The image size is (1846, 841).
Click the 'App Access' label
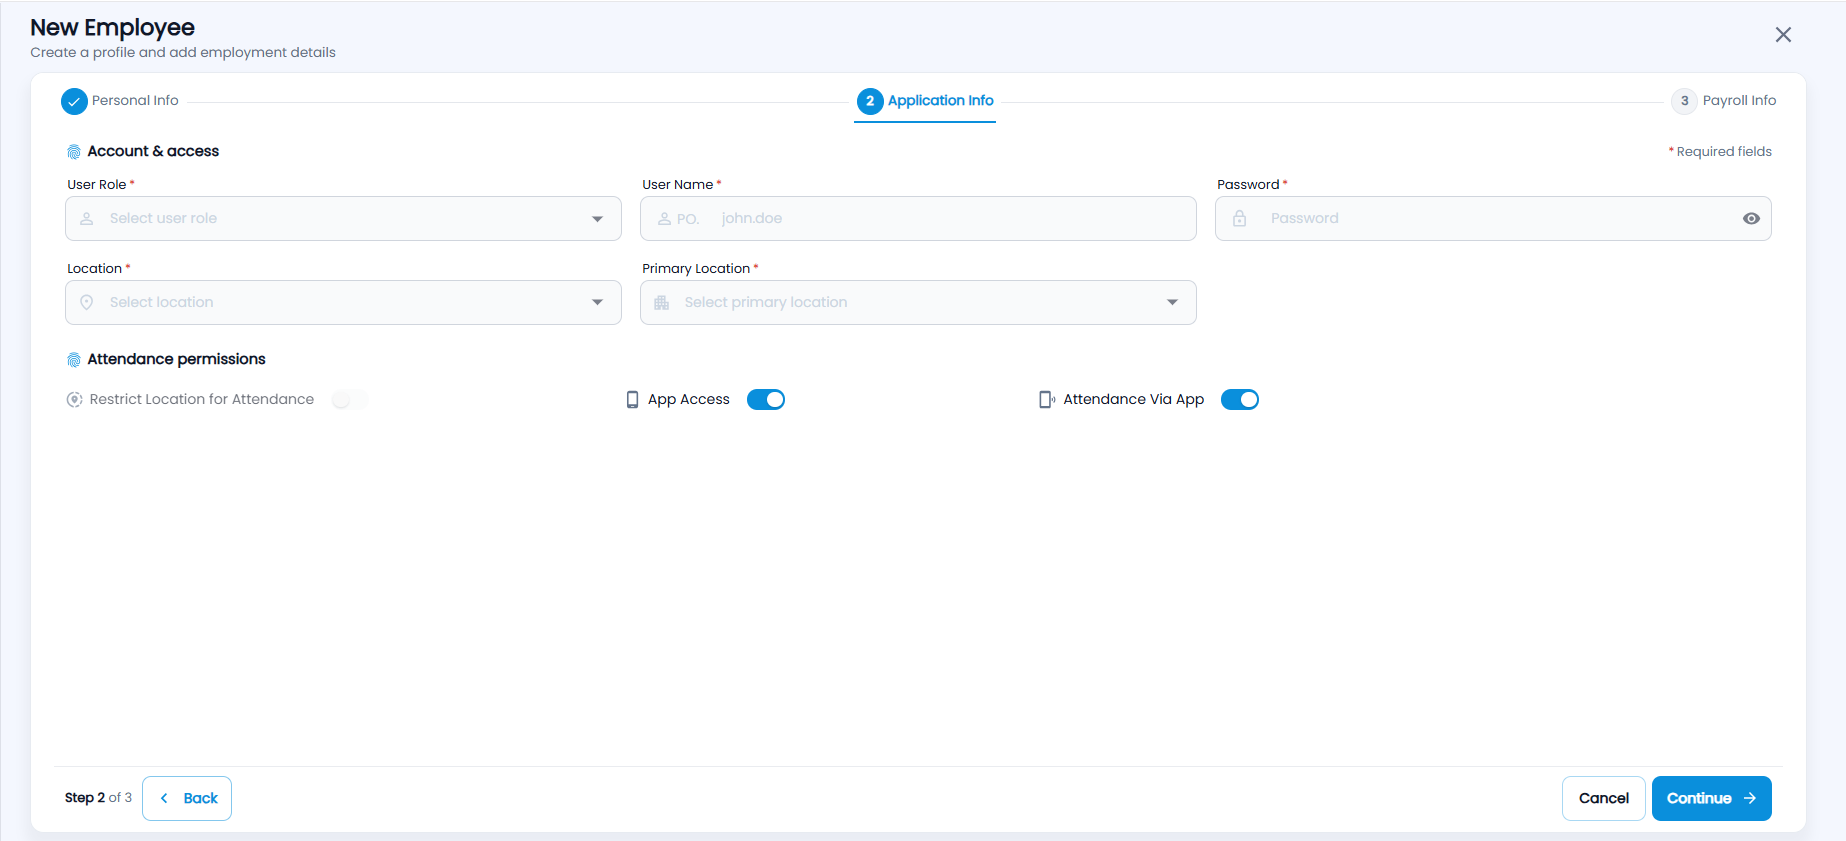coord(689,399)
